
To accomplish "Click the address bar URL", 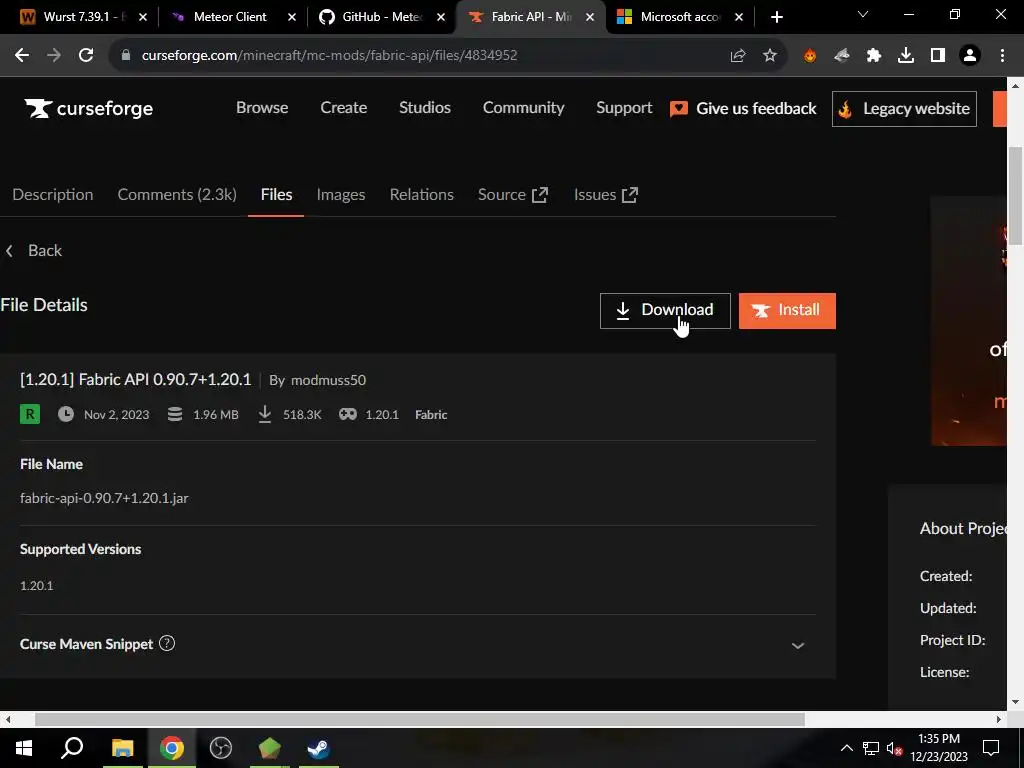I will pos(330,56).
